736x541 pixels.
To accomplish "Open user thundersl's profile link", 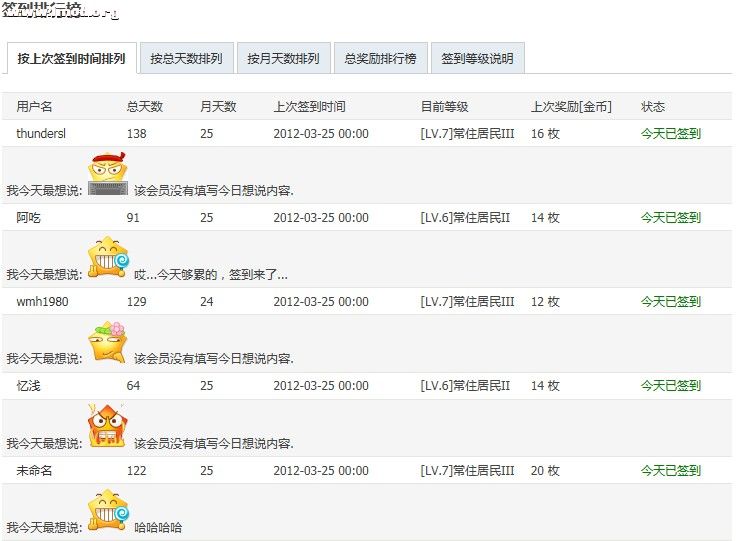I will pos(41,134).
